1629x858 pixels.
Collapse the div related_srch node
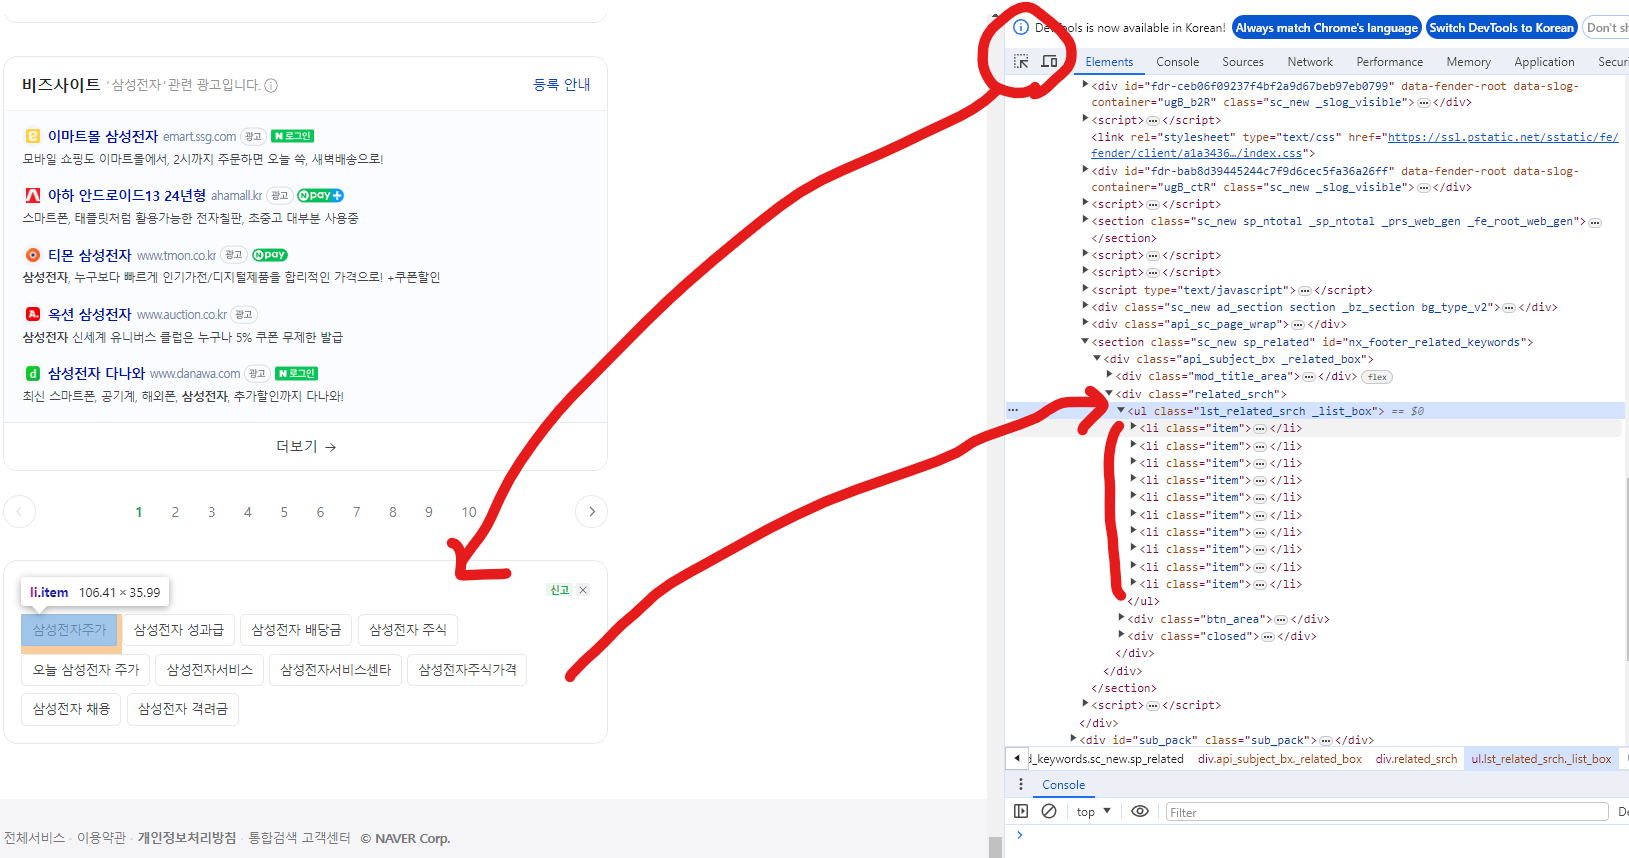coord(1109,393)
